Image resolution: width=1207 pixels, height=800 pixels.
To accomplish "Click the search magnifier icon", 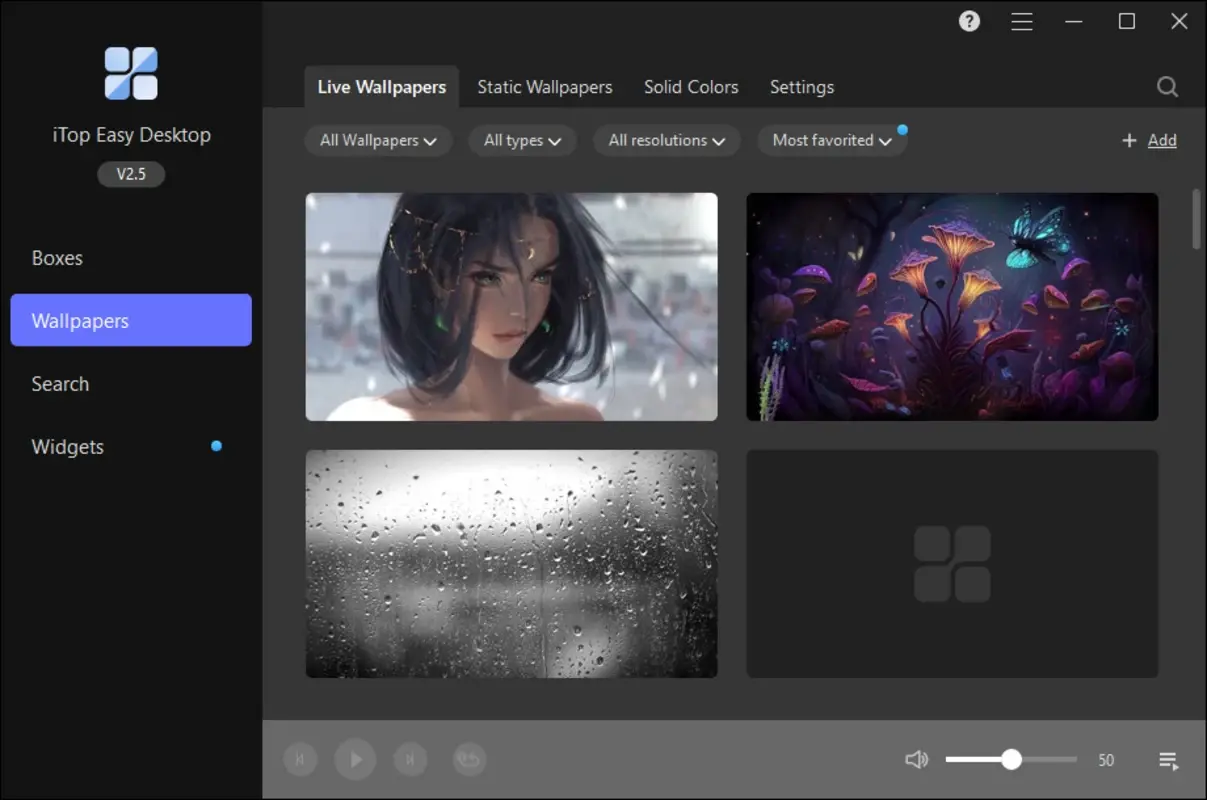I will (1167, 87).
